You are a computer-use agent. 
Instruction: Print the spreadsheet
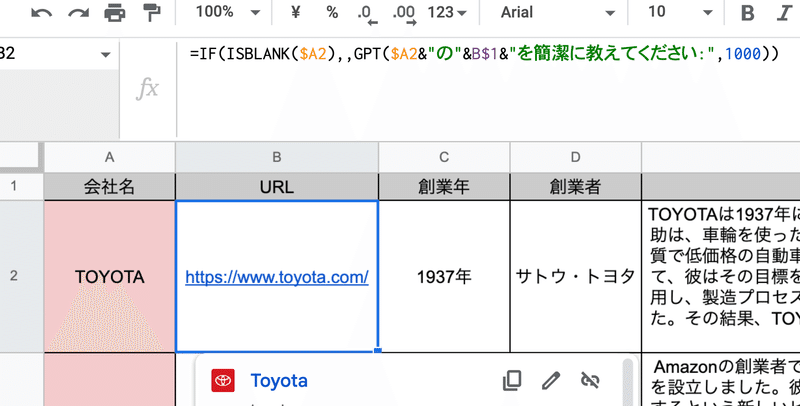(x=115, y=12)
